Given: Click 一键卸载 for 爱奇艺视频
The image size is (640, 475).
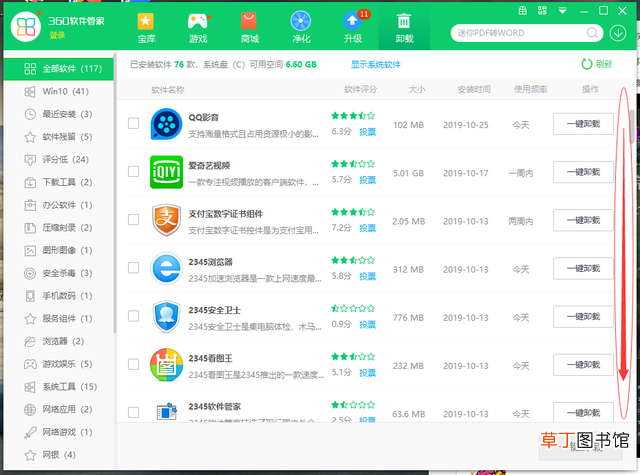Looking at the screenshot, I should pos(583,172).
